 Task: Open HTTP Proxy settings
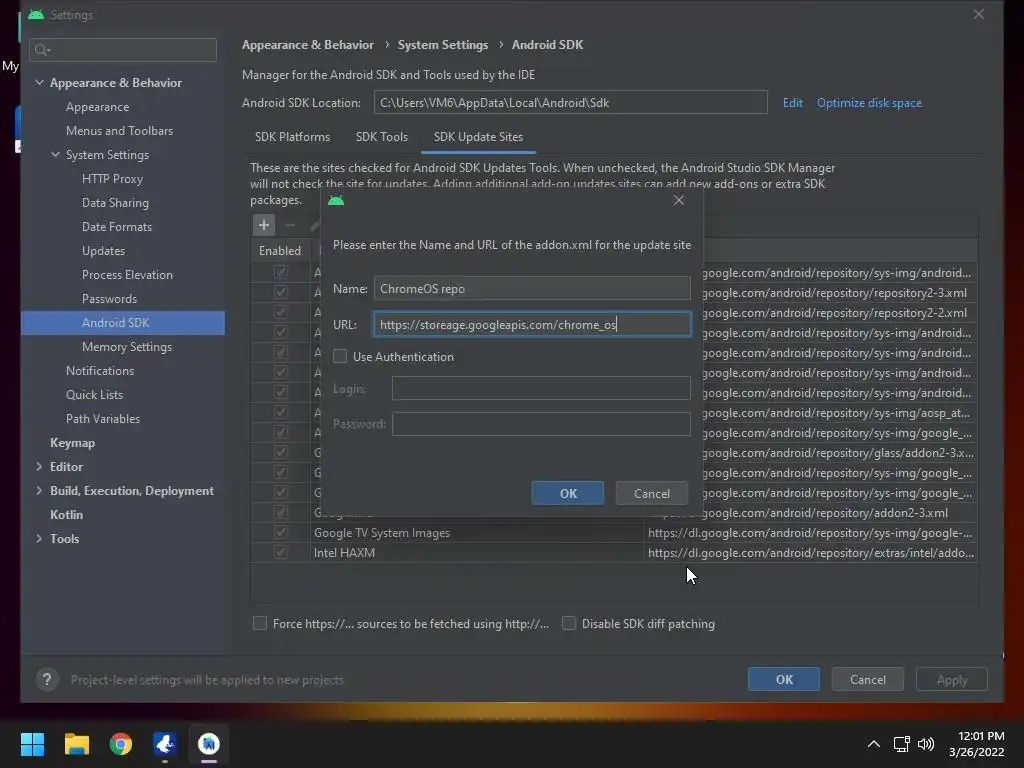pos(112,179)
